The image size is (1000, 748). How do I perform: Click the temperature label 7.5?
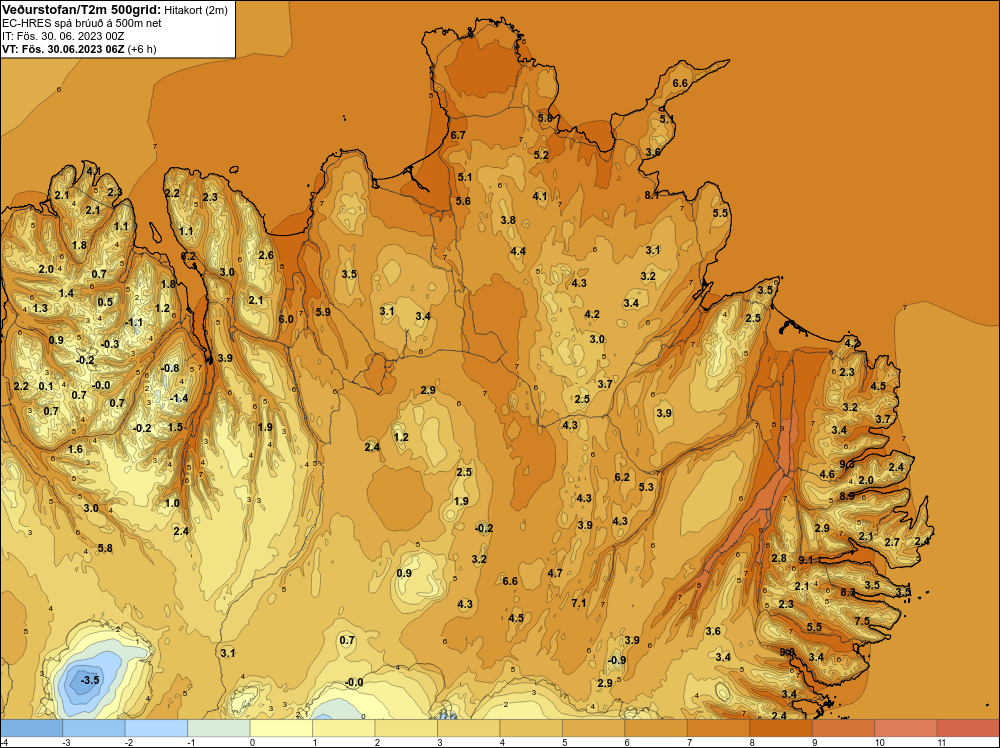[x=862, y=621]
